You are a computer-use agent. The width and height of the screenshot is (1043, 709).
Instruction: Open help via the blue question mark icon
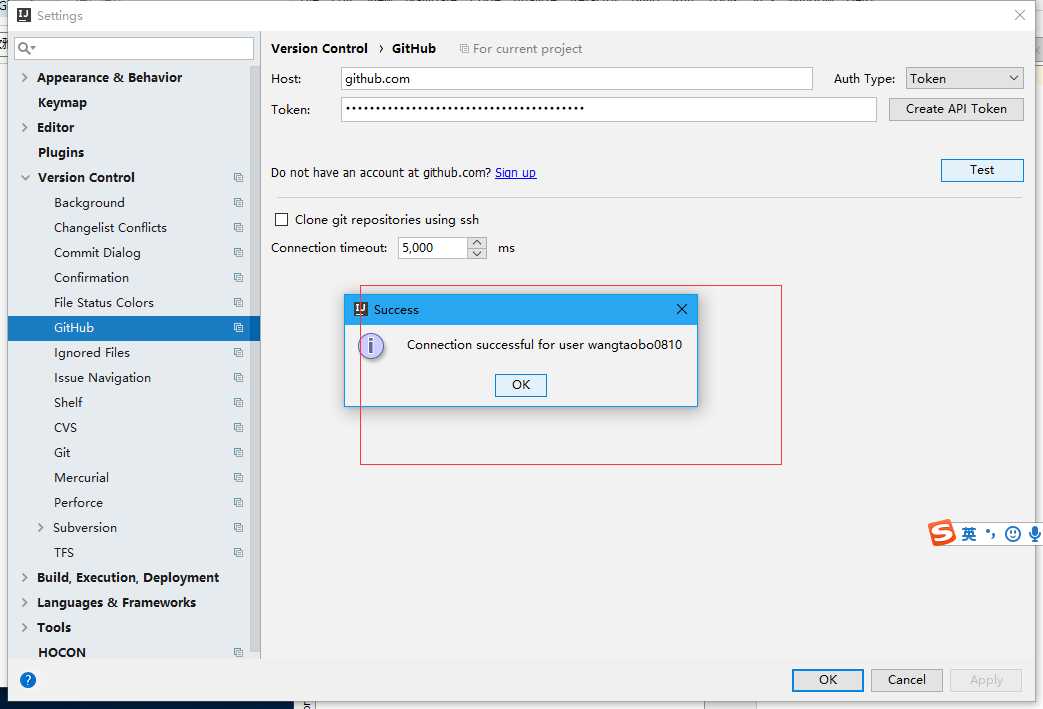28,680
